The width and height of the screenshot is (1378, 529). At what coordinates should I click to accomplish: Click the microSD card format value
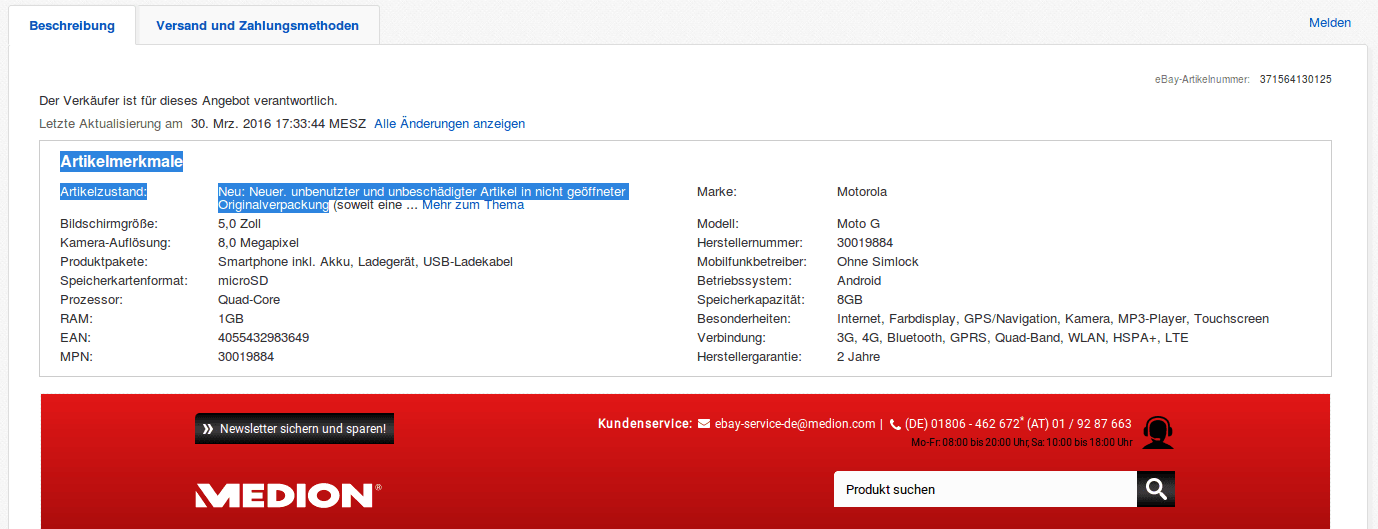click(x=243, y=281)
